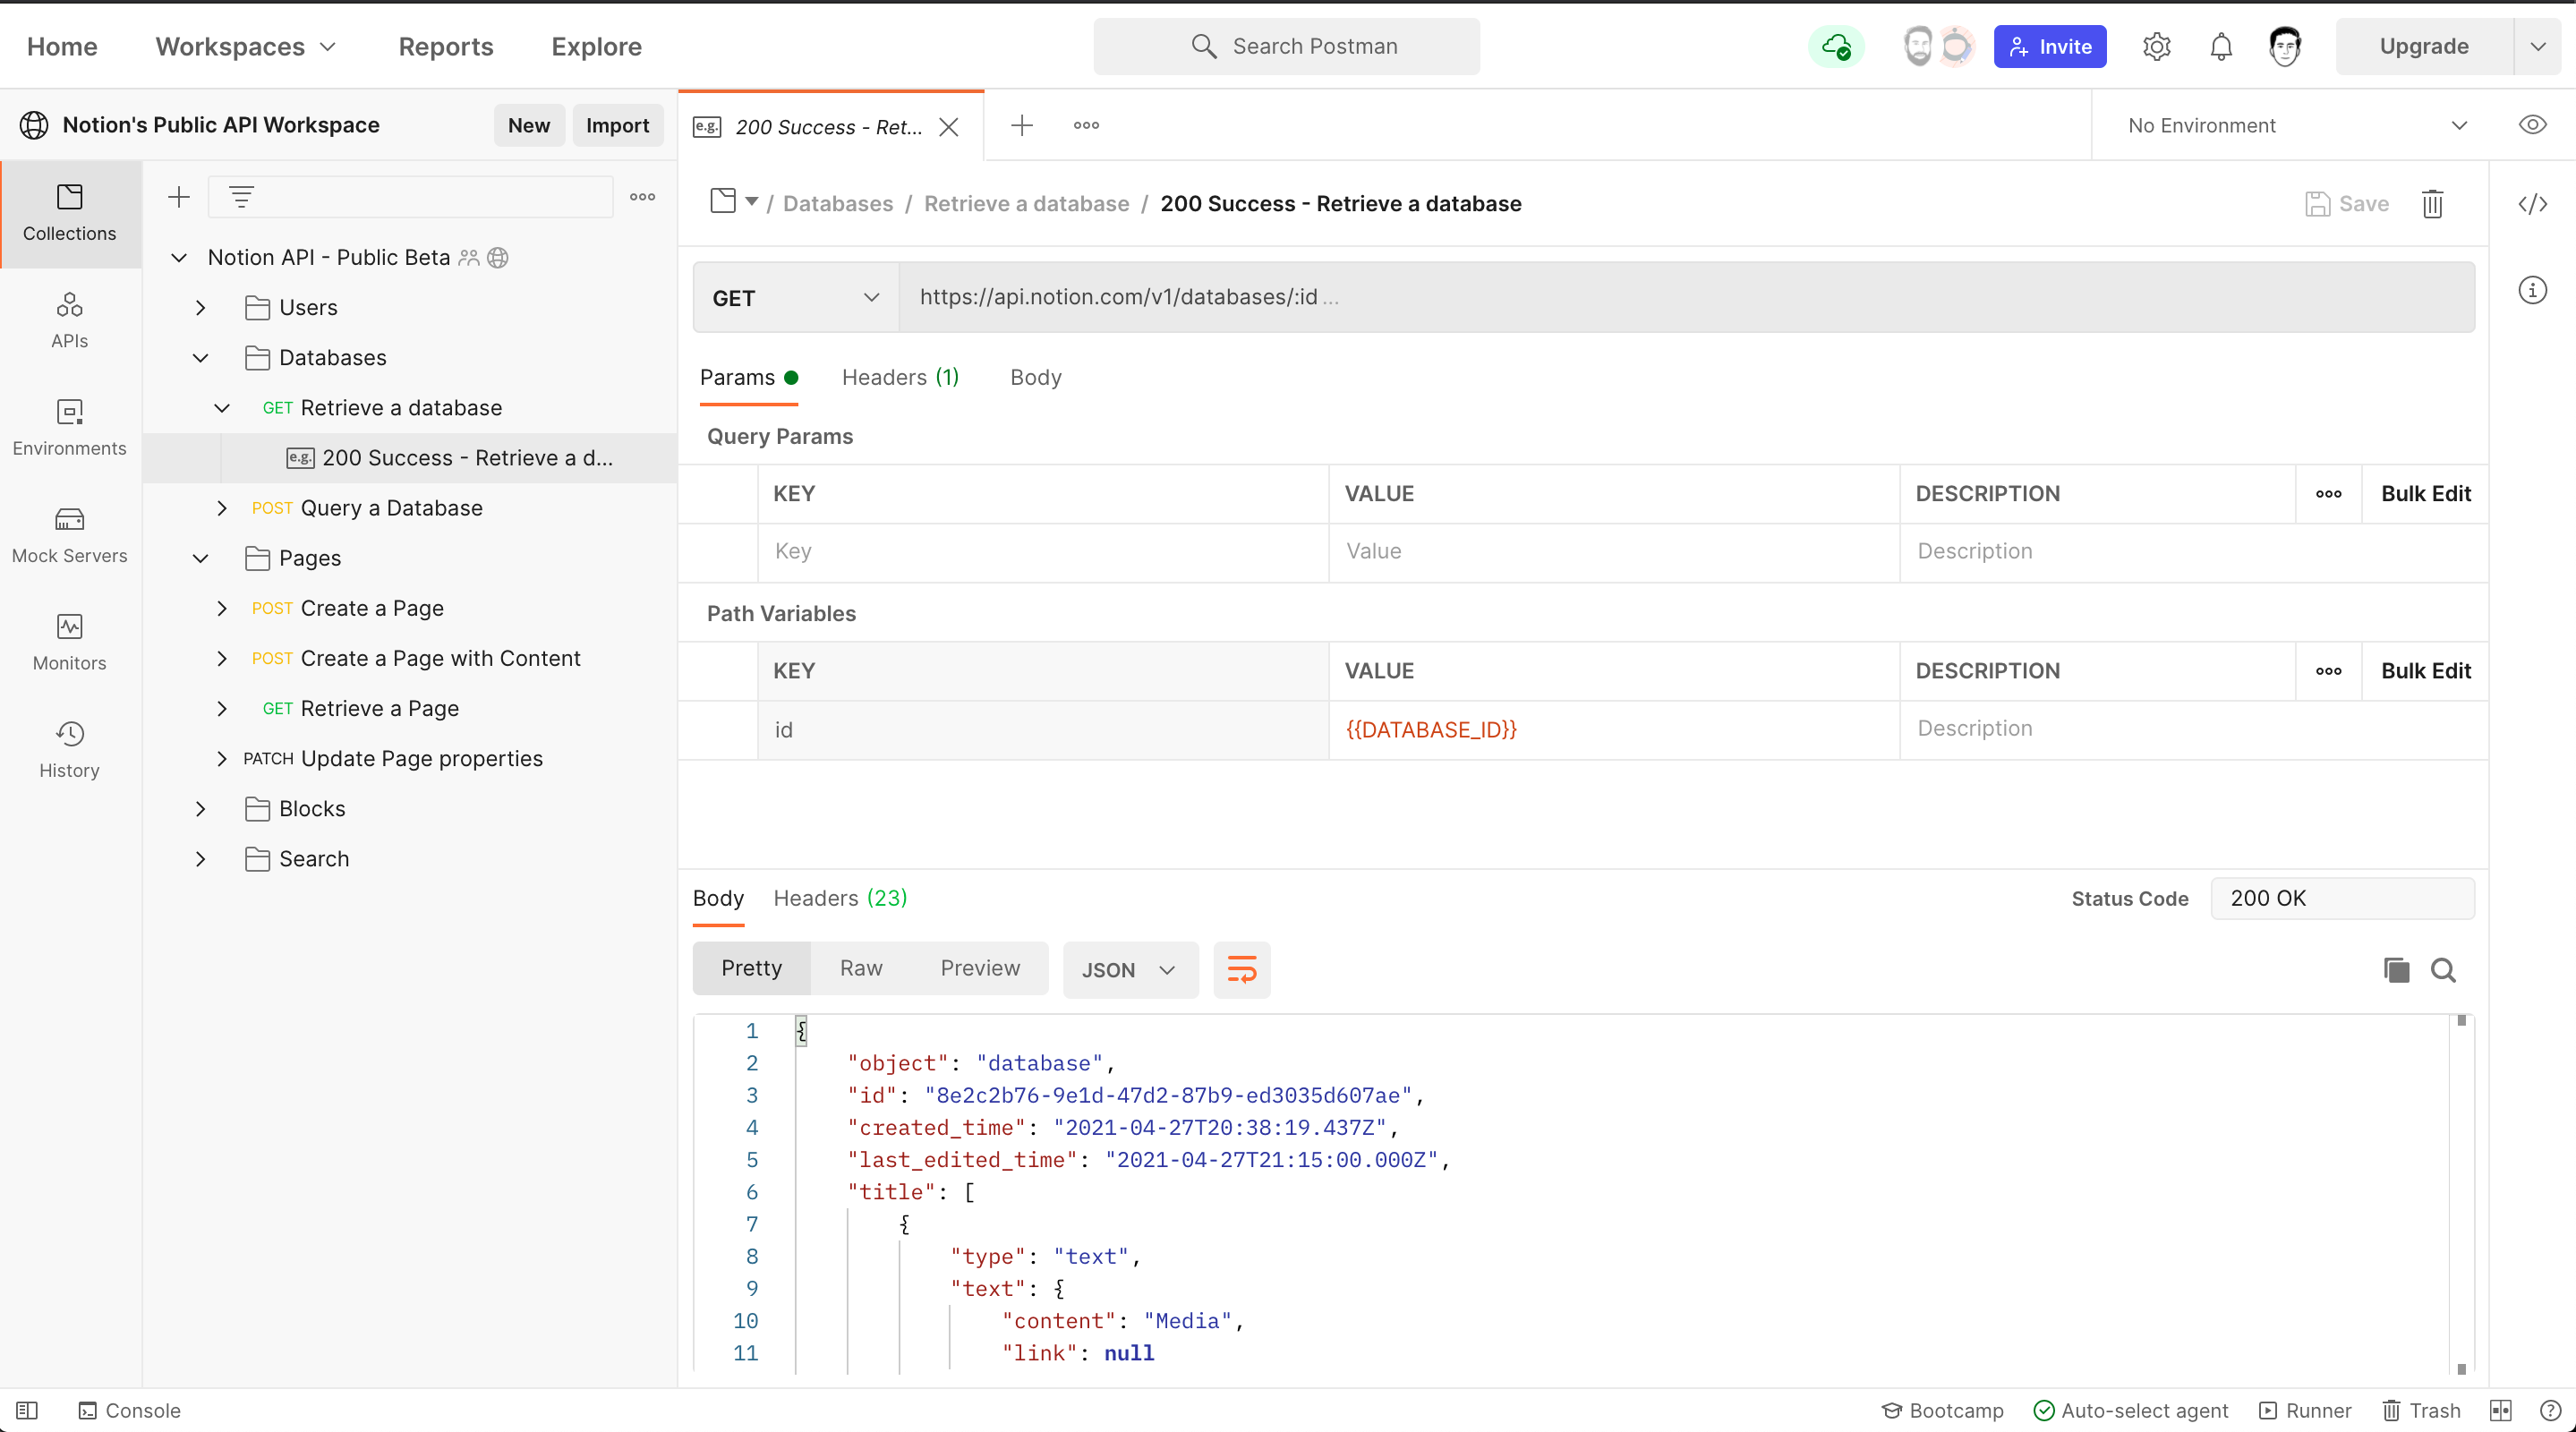Expand the Users folder

201,308
